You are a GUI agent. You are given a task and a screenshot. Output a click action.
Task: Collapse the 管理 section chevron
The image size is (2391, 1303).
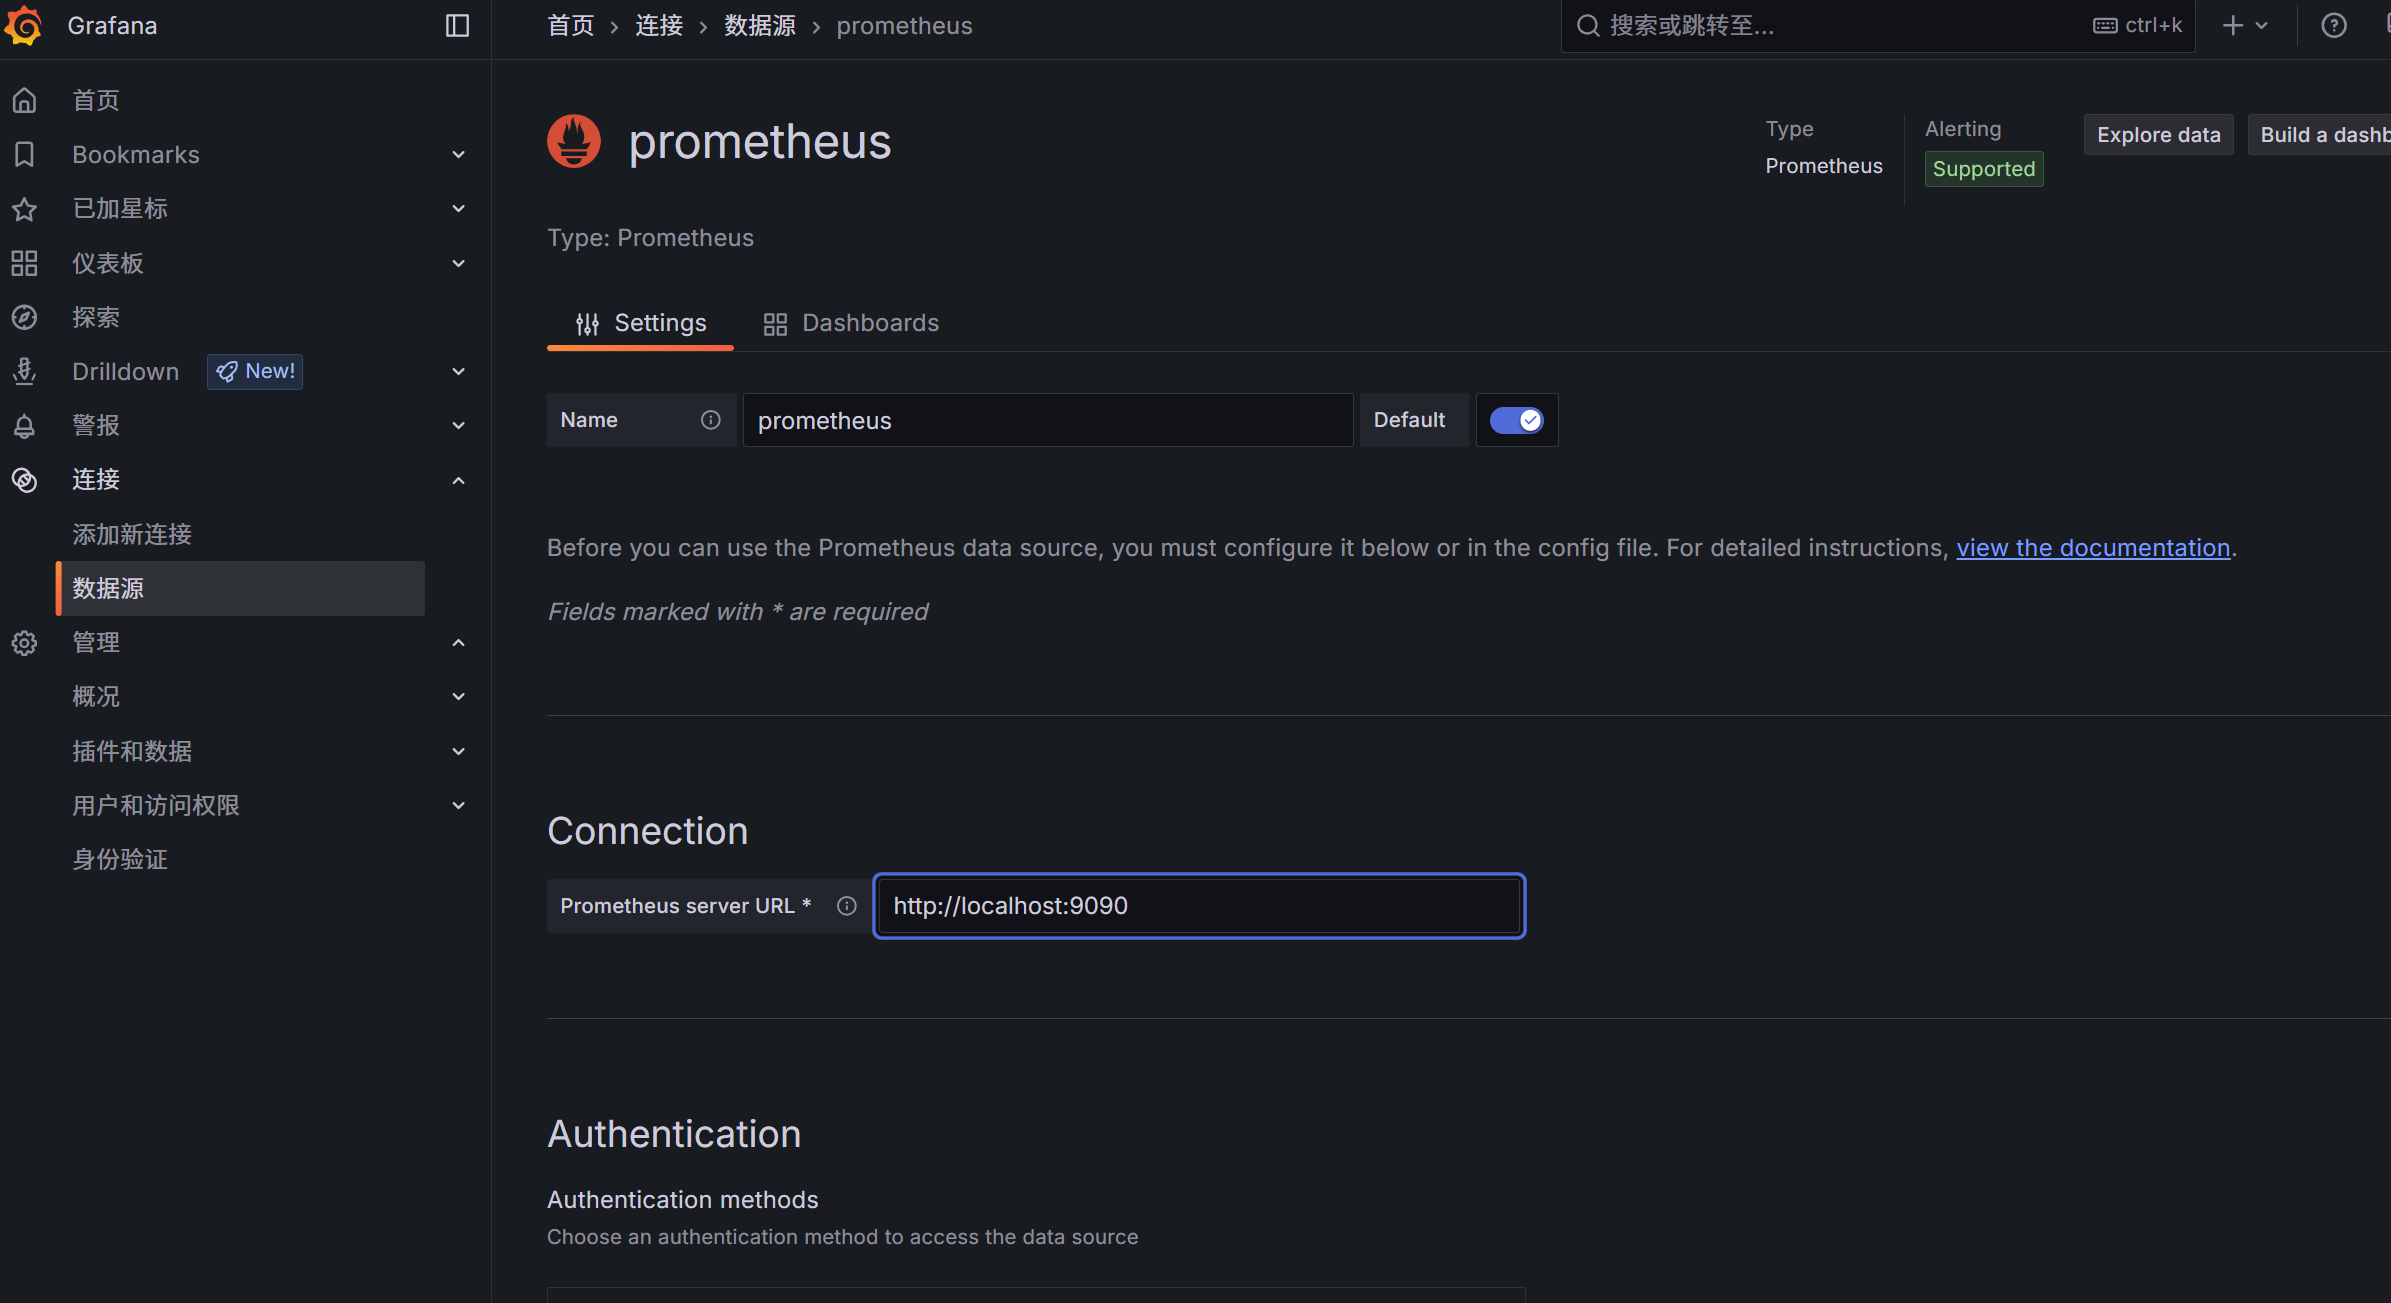point(459,643)
